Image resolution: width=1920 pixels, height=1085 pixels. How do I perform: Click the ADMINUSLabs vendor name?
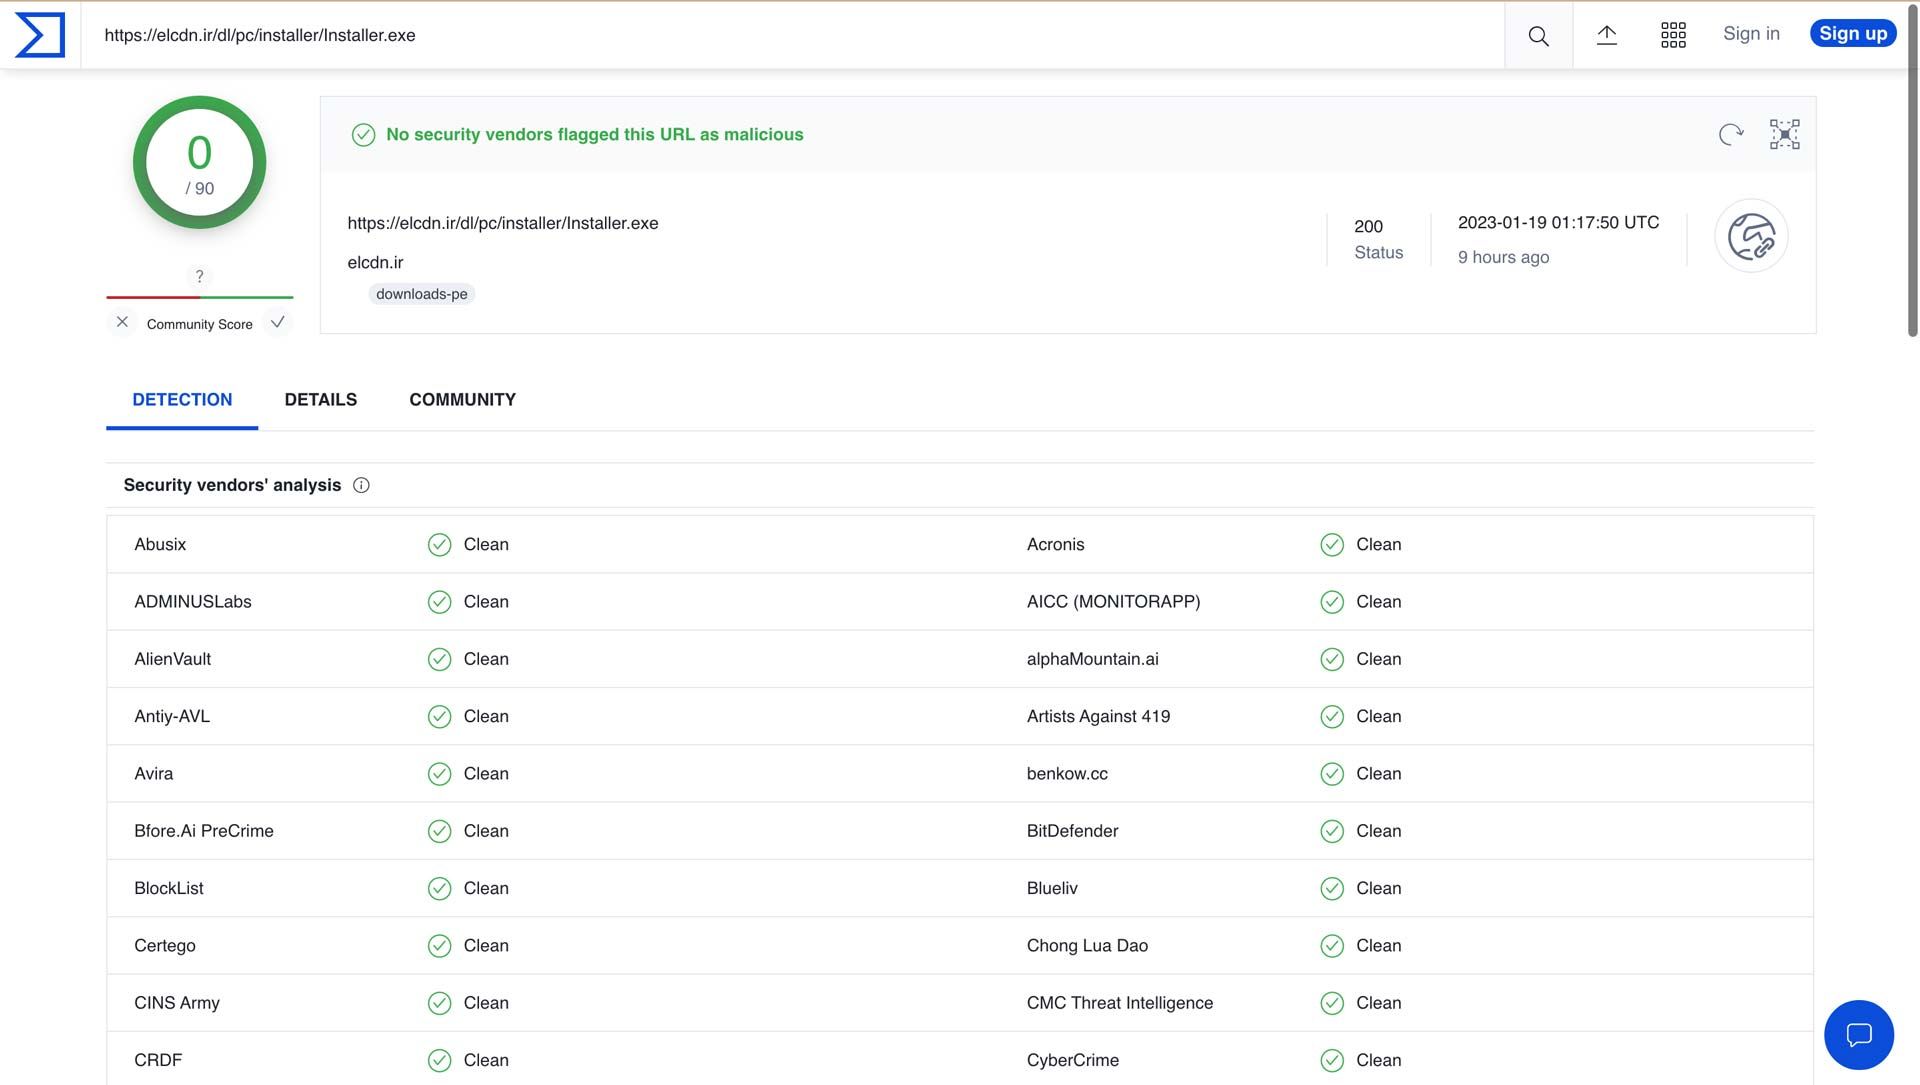(x=193, y=602)
